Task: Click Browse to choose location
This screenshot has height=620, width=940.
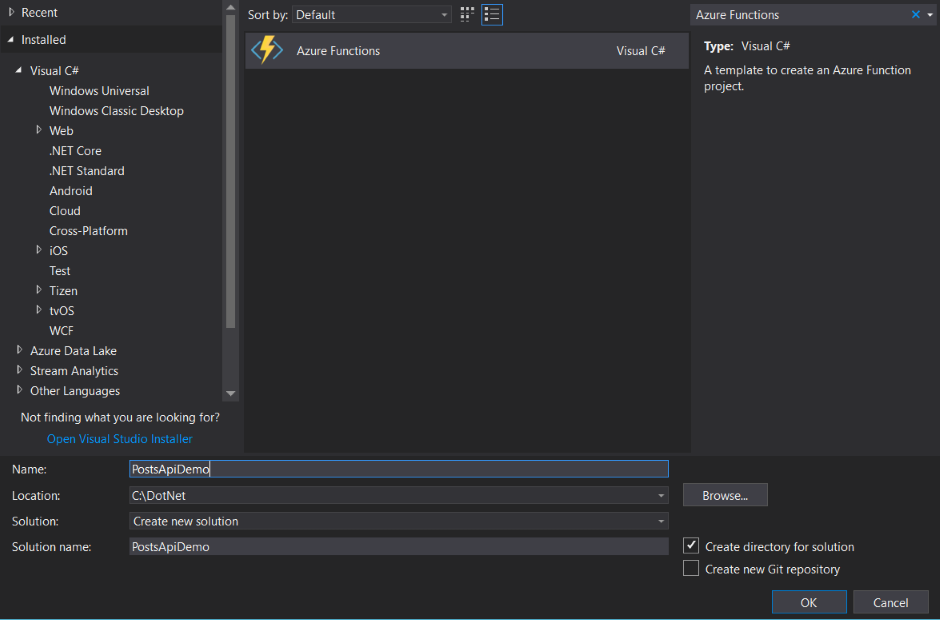Action: point(725,495)
